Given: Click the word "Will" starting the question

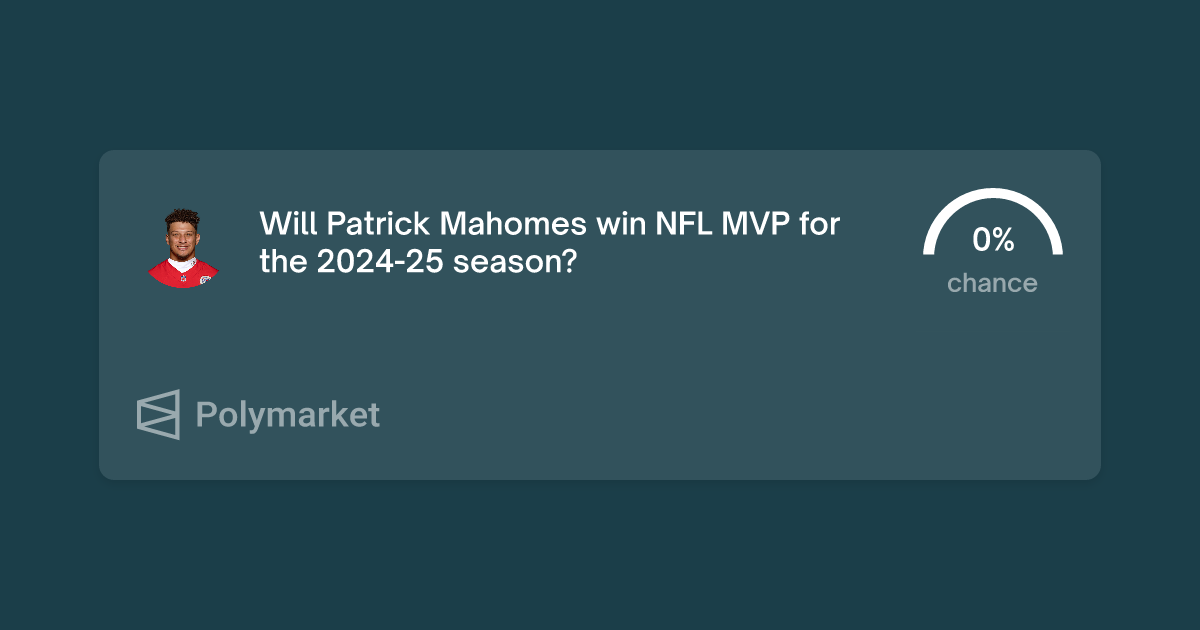Looking at the screenshot, I should click(x=289, y=223).
